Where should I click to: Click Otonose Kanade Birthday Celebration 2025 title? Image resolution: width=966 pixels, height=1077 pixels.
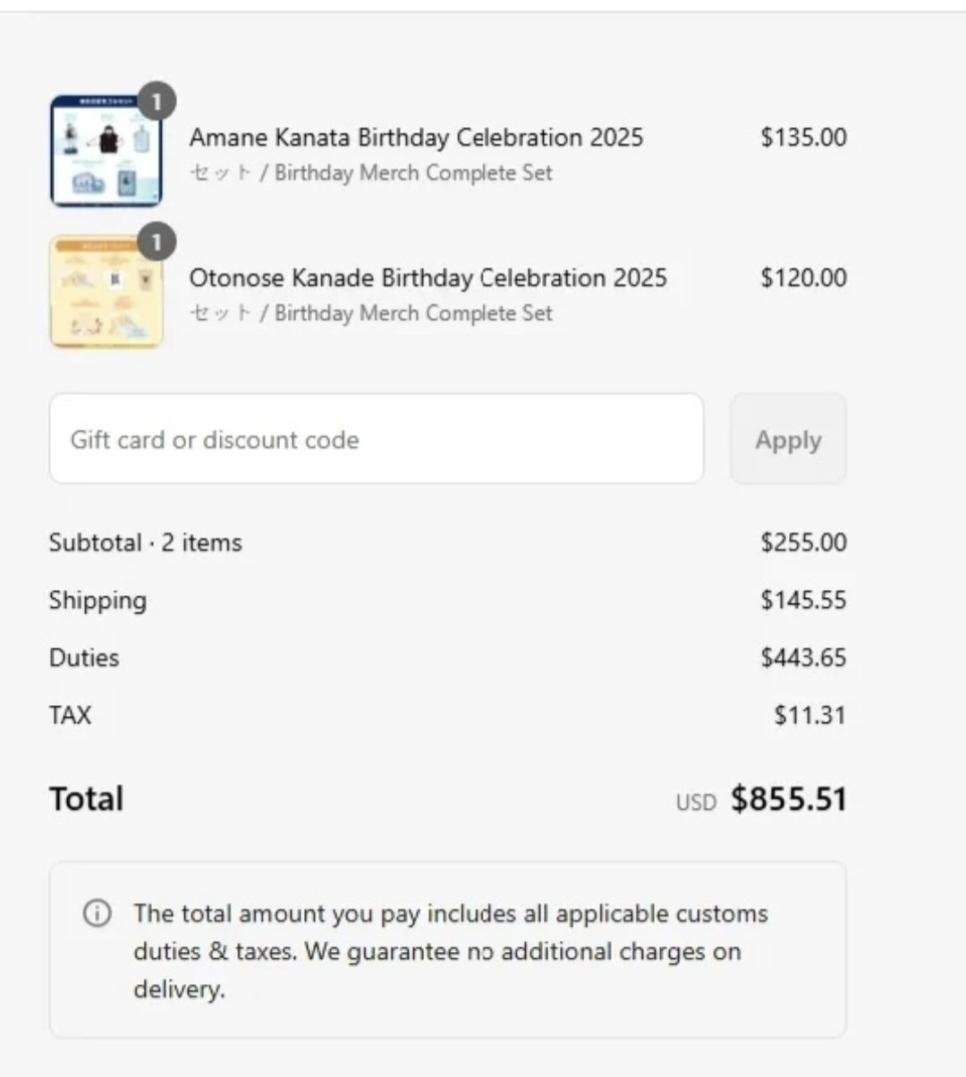(428, 277)
